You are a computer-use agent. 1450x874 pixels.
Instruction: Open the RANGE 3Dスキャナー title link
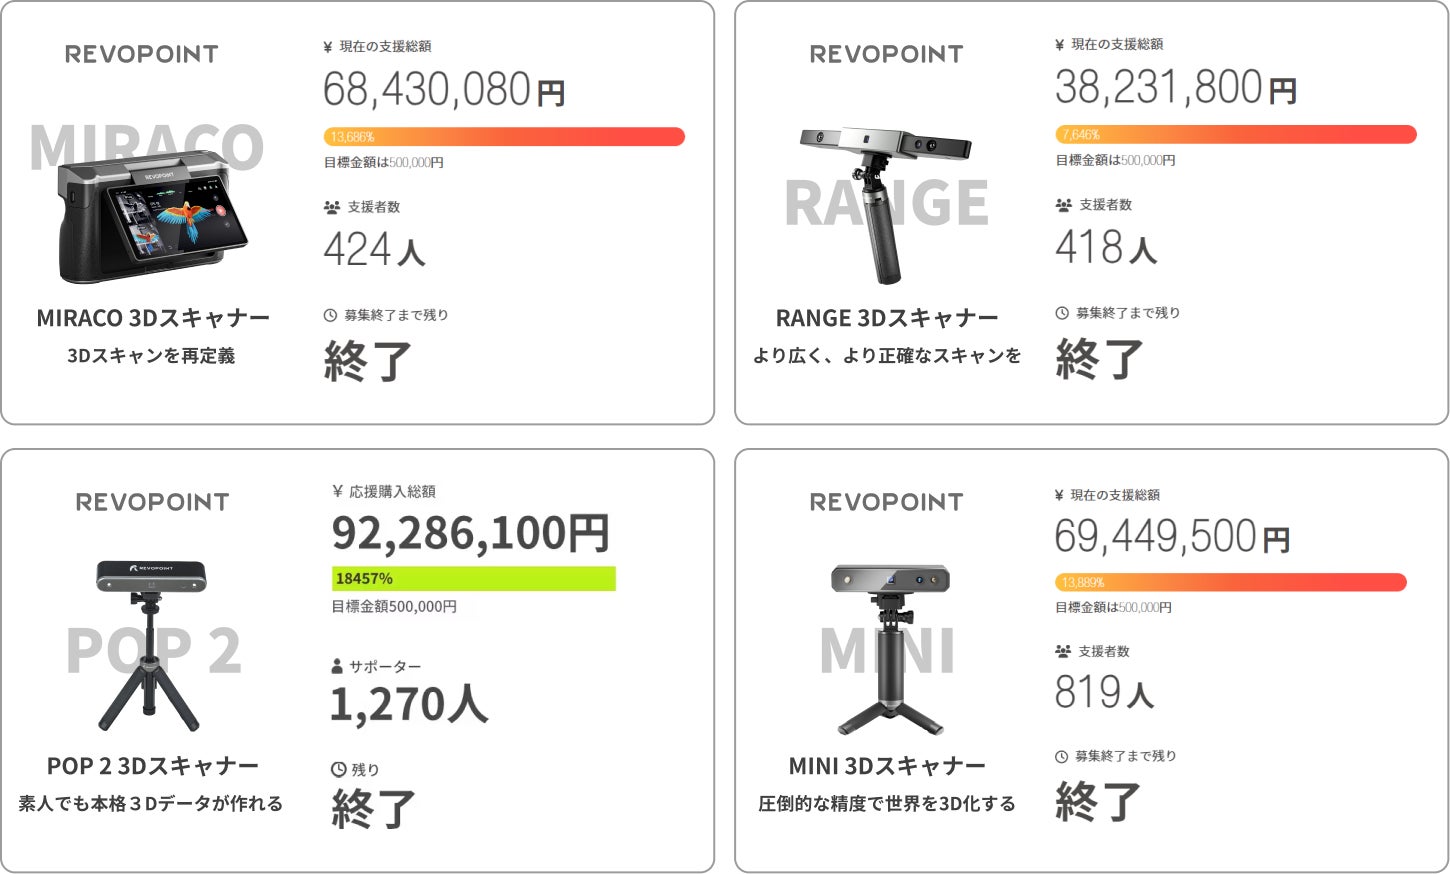pos(887,318)
